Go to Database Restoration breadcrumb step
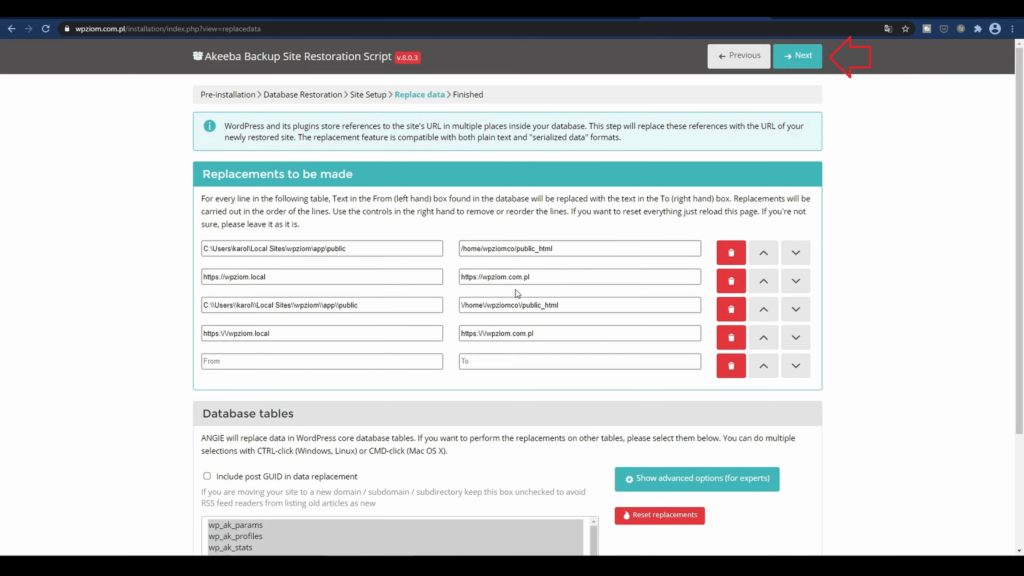The height and width of the screenshot is (576, 1024). coord(302,95)
